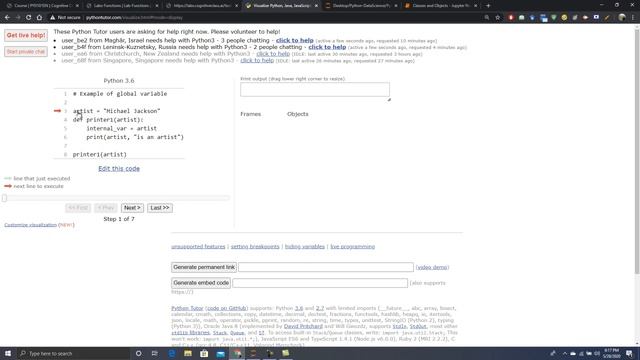
Task: Focus the permanent link text field
Action: [x=326, y=267]
